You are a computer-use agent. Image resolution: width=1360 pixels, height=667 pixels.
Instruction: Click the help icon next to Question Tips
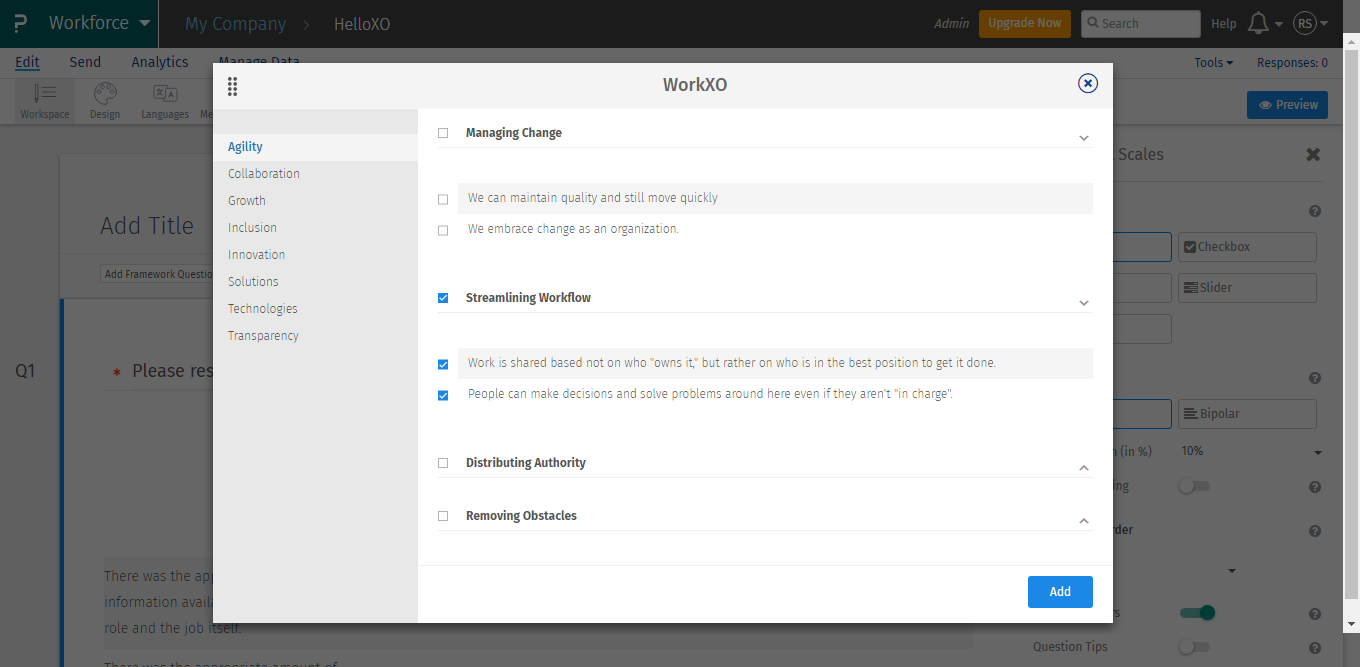coord(1315,648)
